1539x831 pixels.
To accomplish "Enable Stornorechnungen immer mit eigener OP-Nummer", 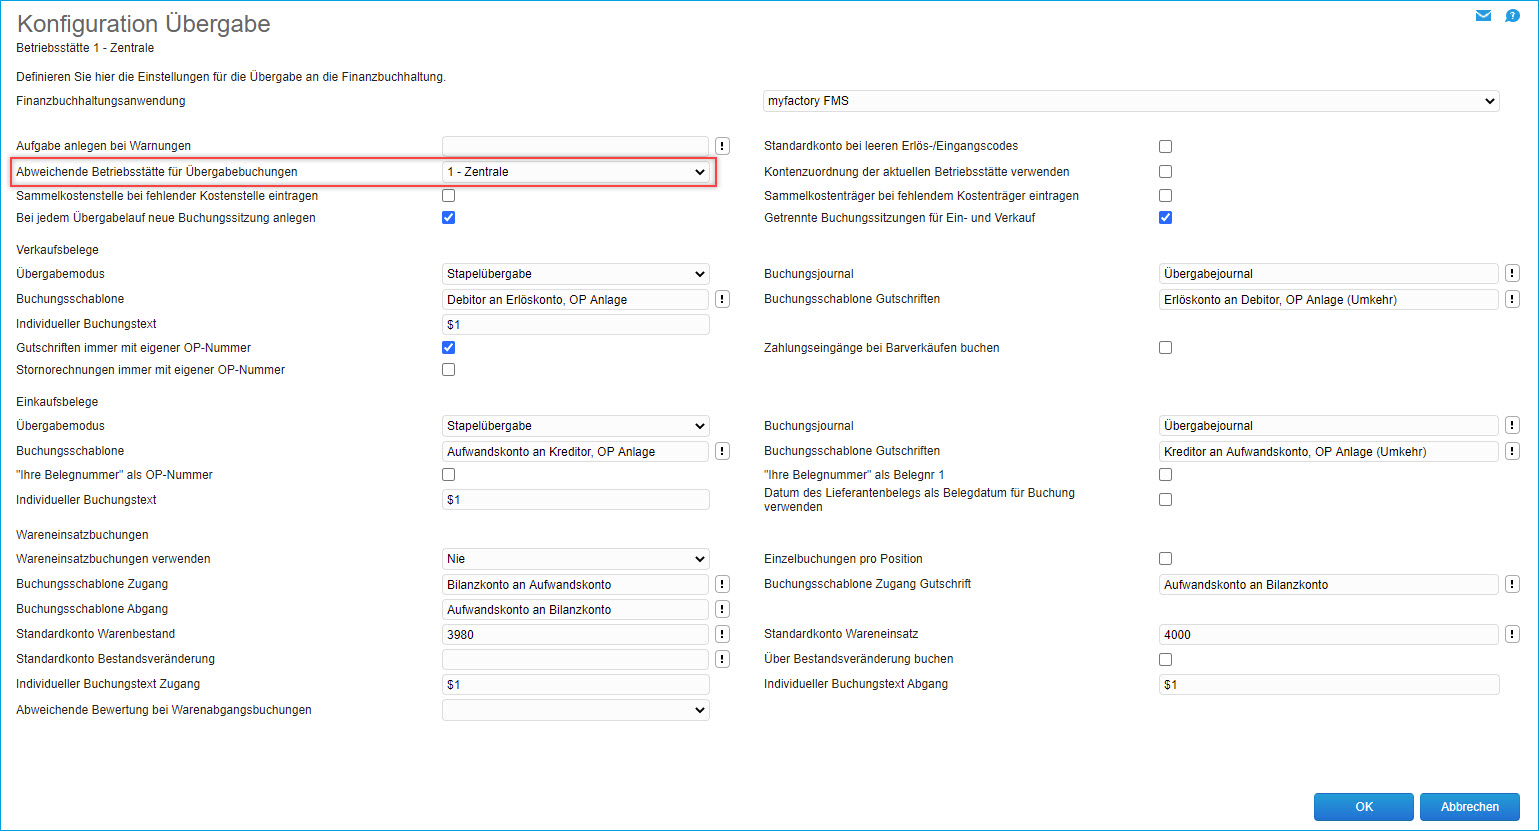I will click(x=448, y=370).
